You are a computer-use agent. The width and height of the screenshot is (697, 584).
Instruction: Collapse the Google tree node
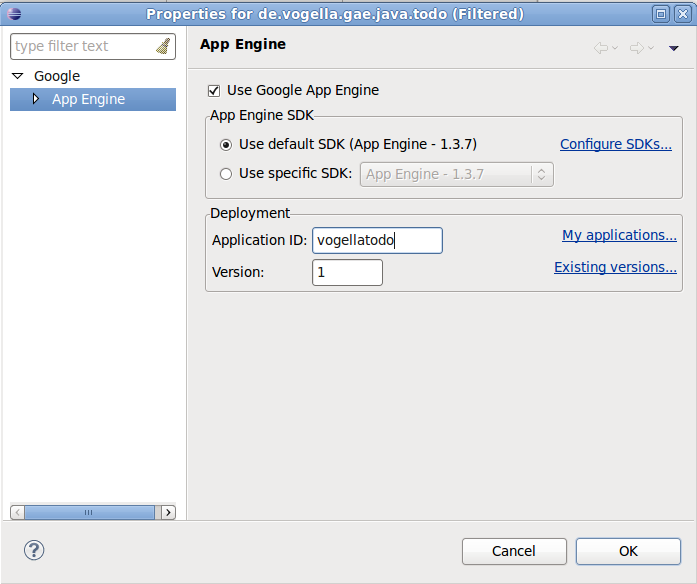coord(18,76)
